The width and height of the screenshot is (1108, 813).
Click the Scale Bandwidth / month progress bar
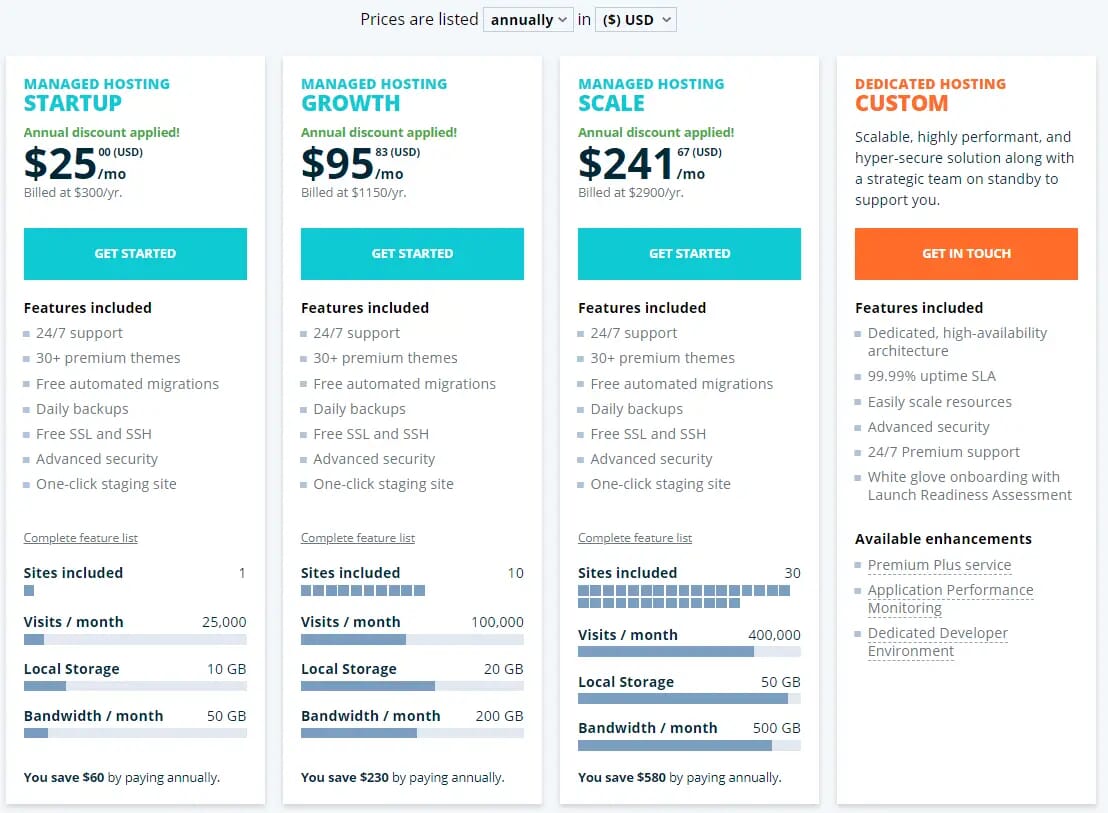(689, 745)
